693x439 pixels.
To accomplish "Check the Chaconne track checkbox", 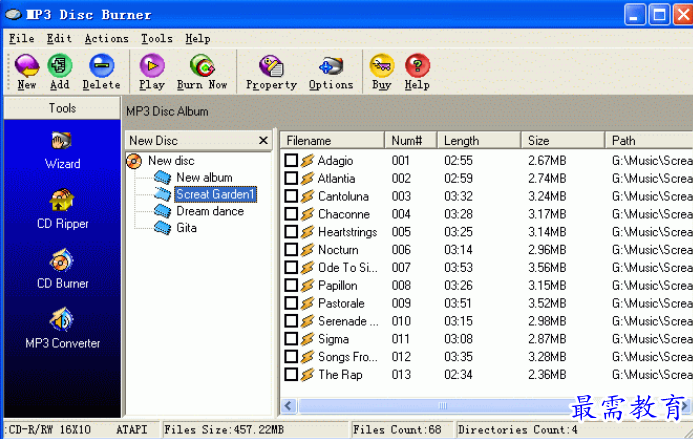I will 291,214.
